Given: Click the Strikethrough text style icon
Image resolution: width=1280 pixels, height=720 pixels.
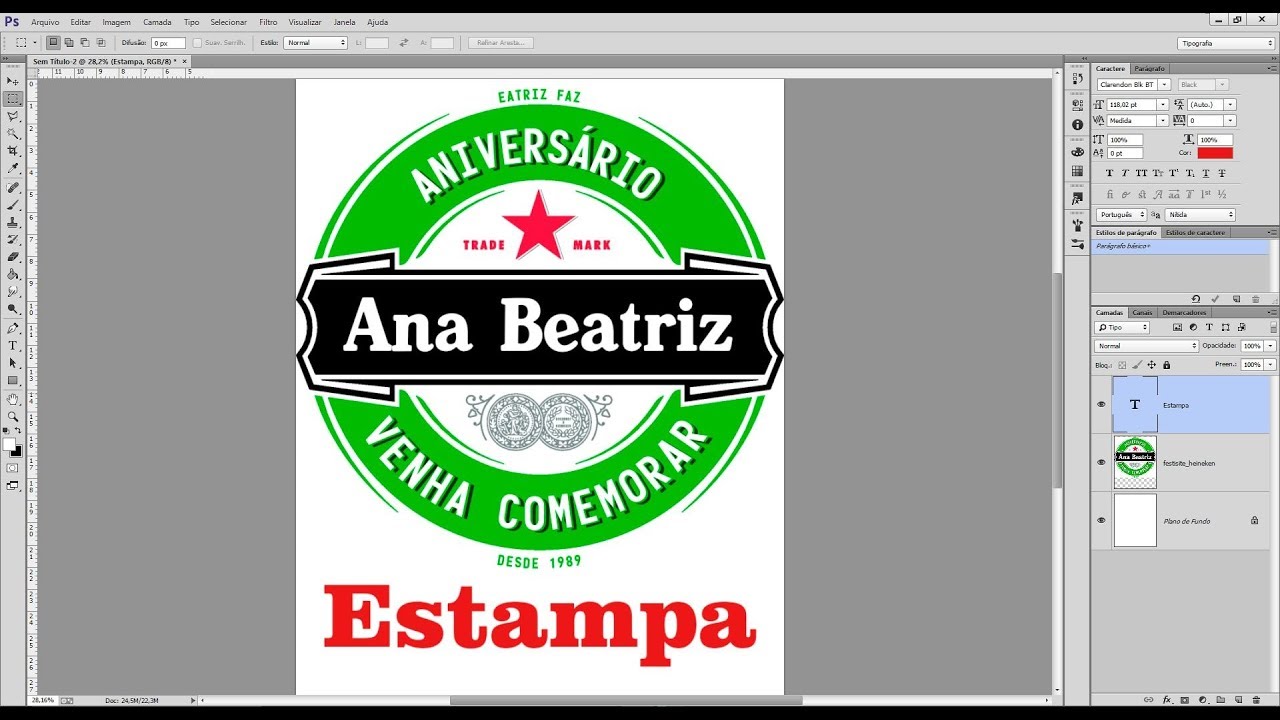Looking at the screenshot, I should [1222, 173].
